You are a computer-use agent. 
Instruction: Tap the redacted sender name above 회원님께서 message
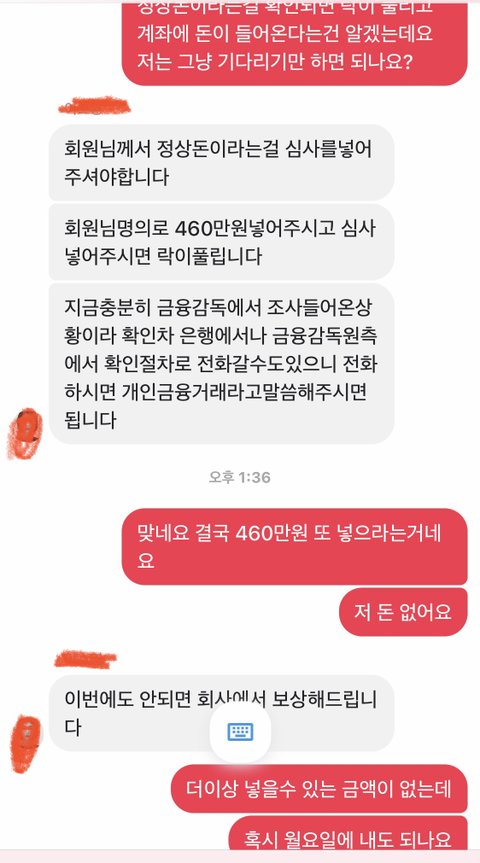point(94,105)
